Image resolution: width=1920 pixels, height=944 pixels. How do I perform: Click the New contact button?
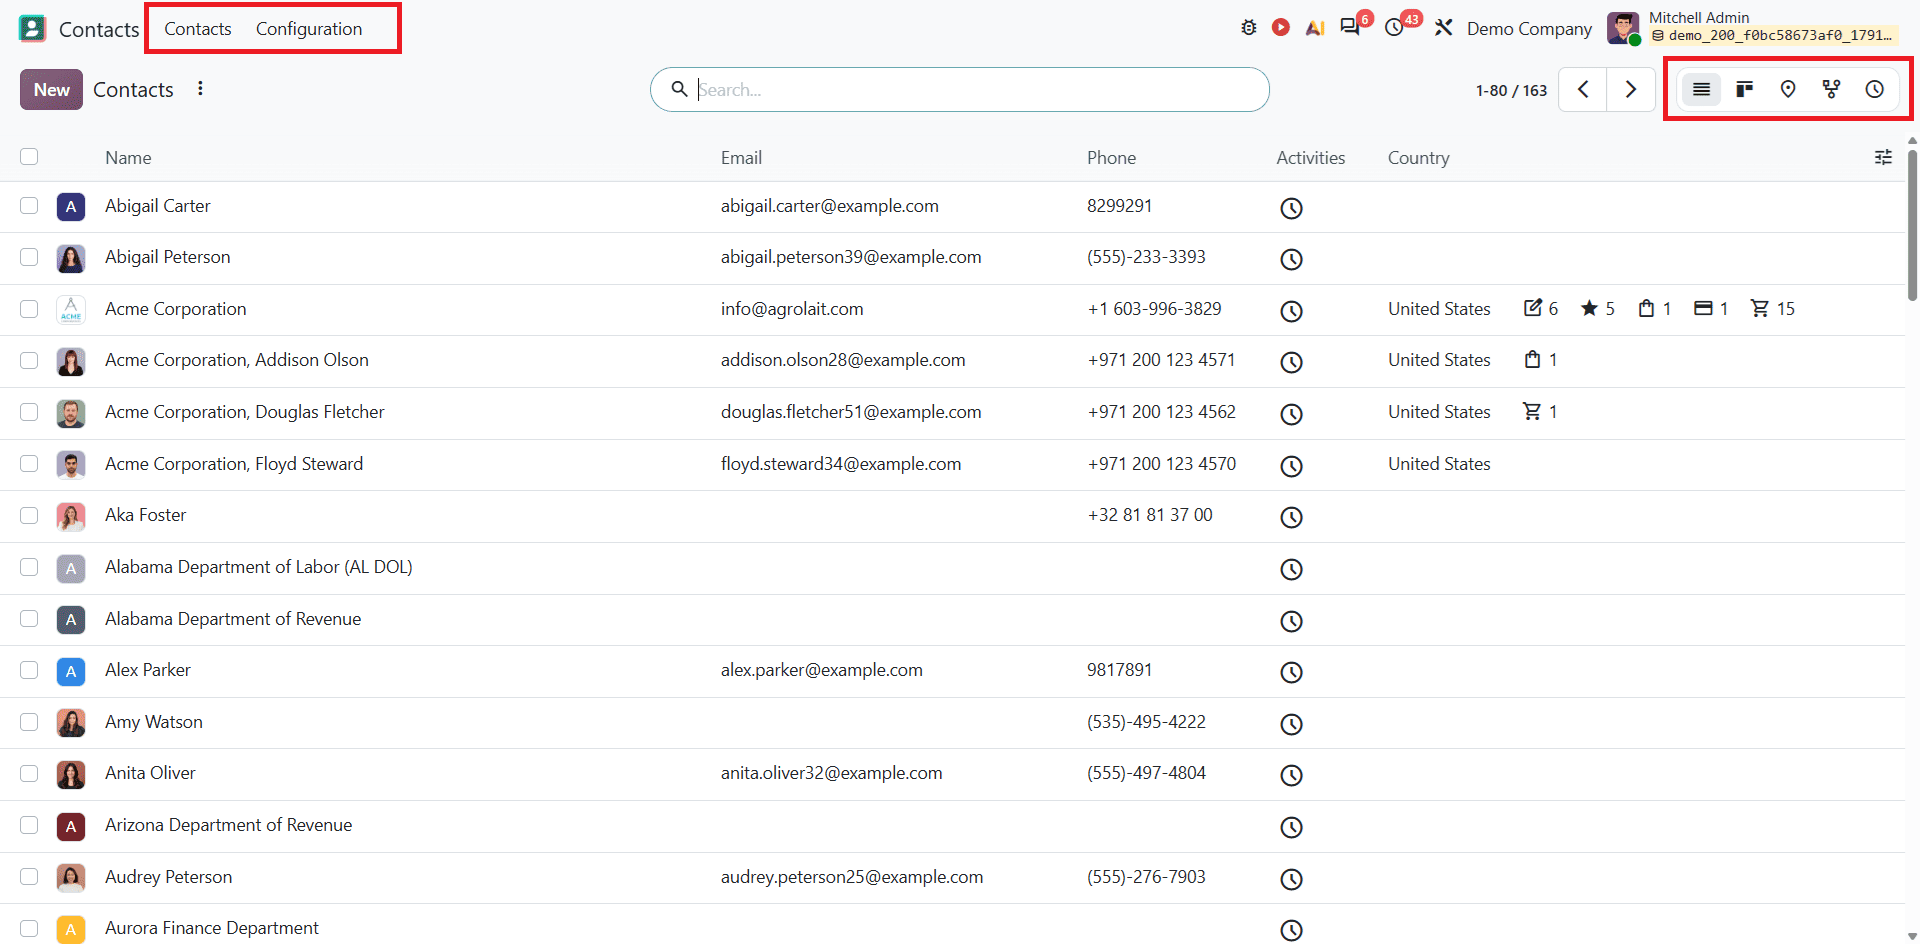pos(51,90)
